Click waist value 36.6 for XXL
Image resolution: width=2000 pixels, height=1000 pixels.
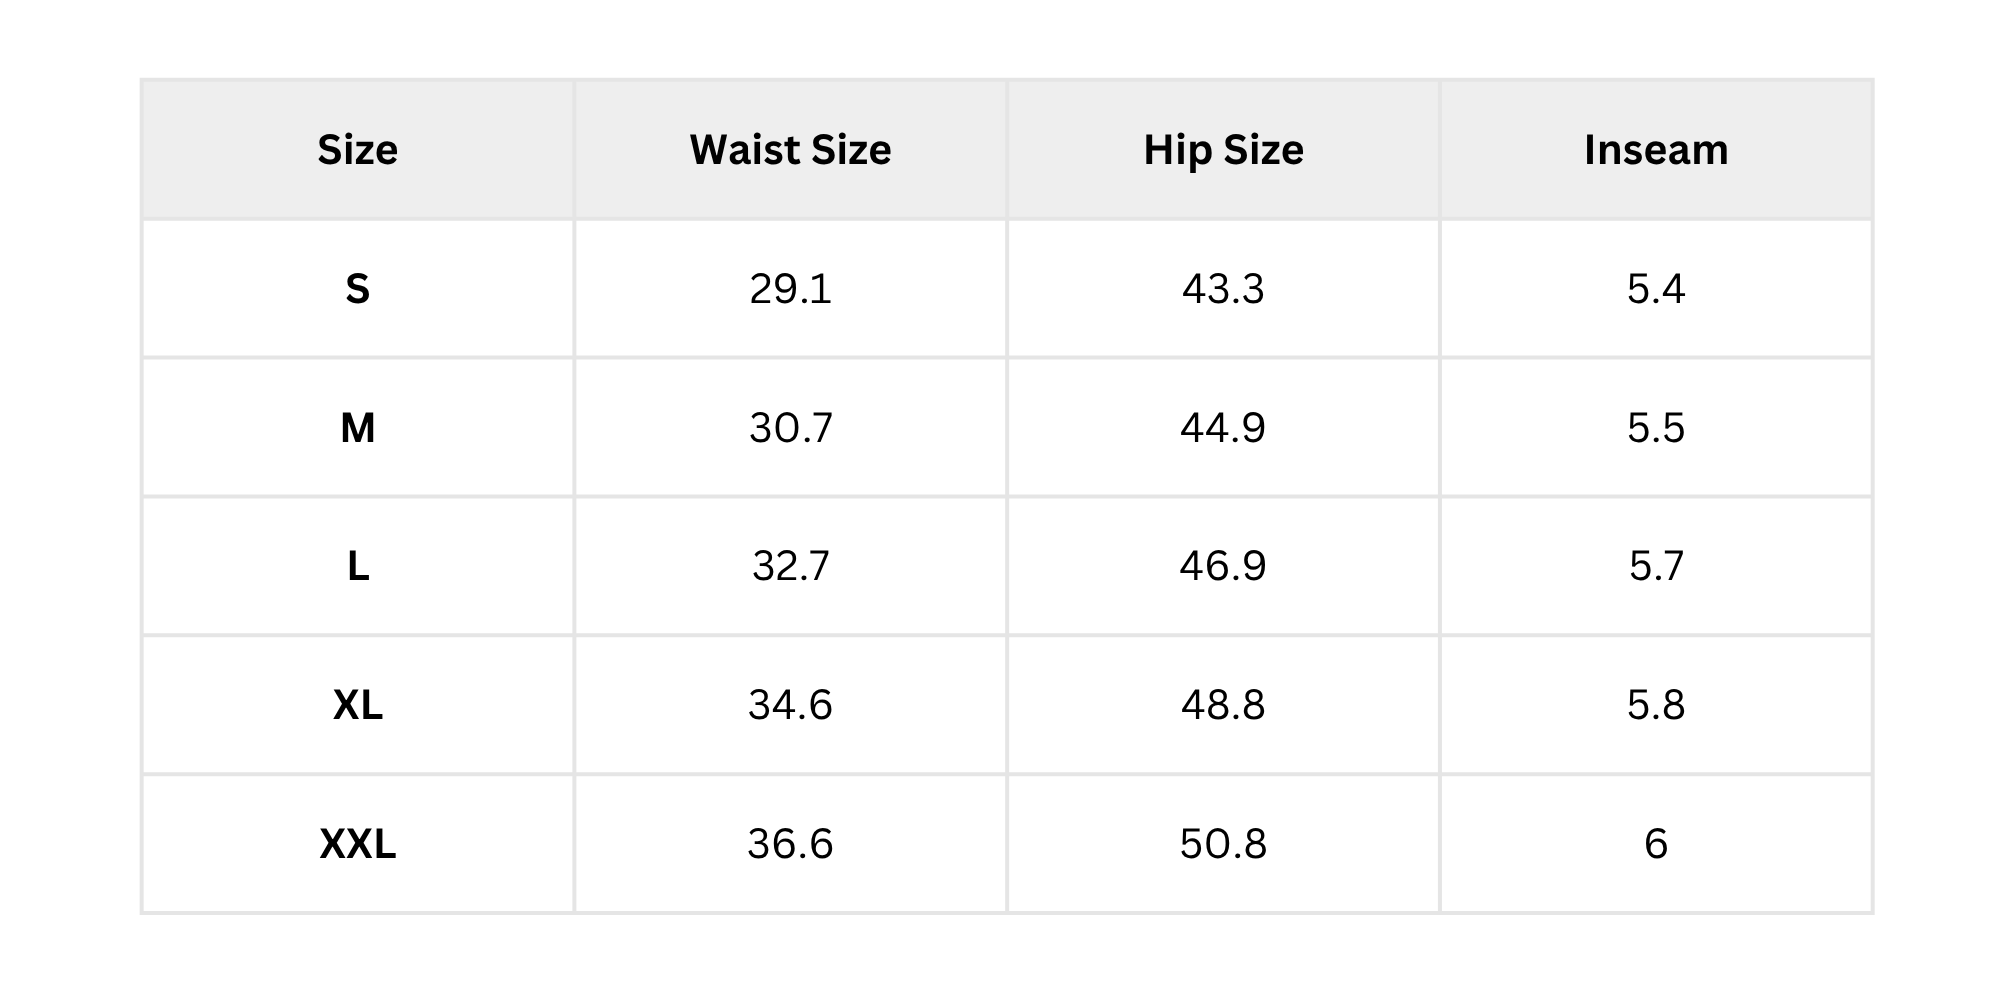point(790,844)
